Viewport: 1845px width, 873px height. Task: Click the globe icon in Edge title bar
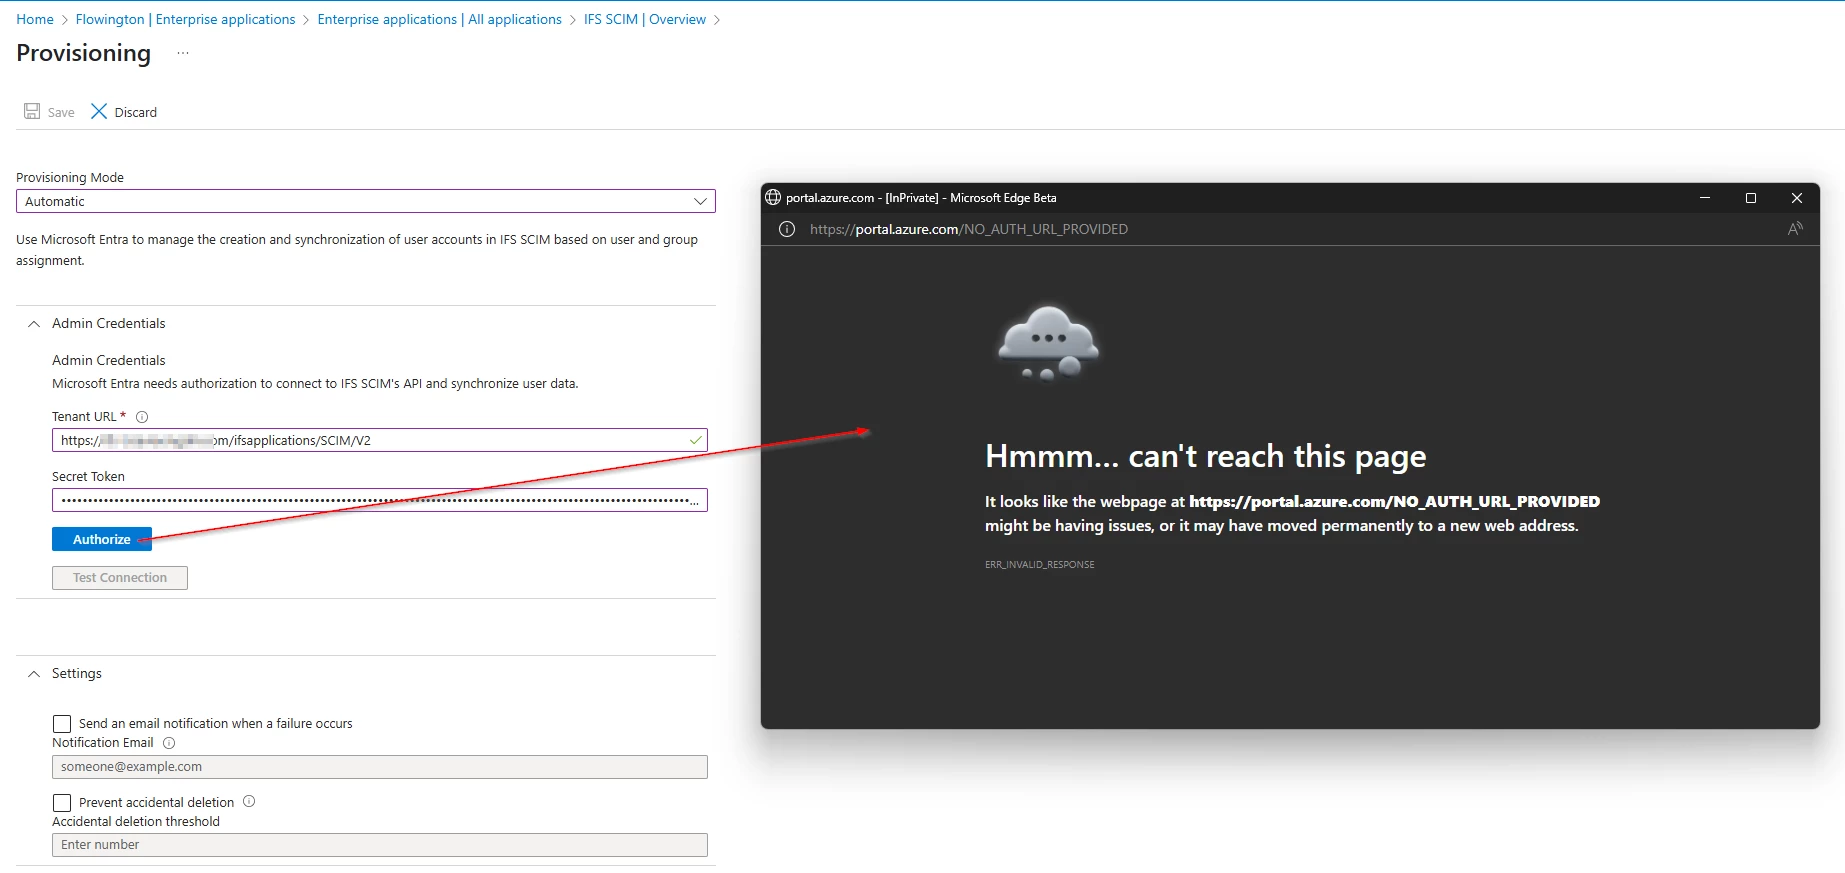tap(773, 198)
